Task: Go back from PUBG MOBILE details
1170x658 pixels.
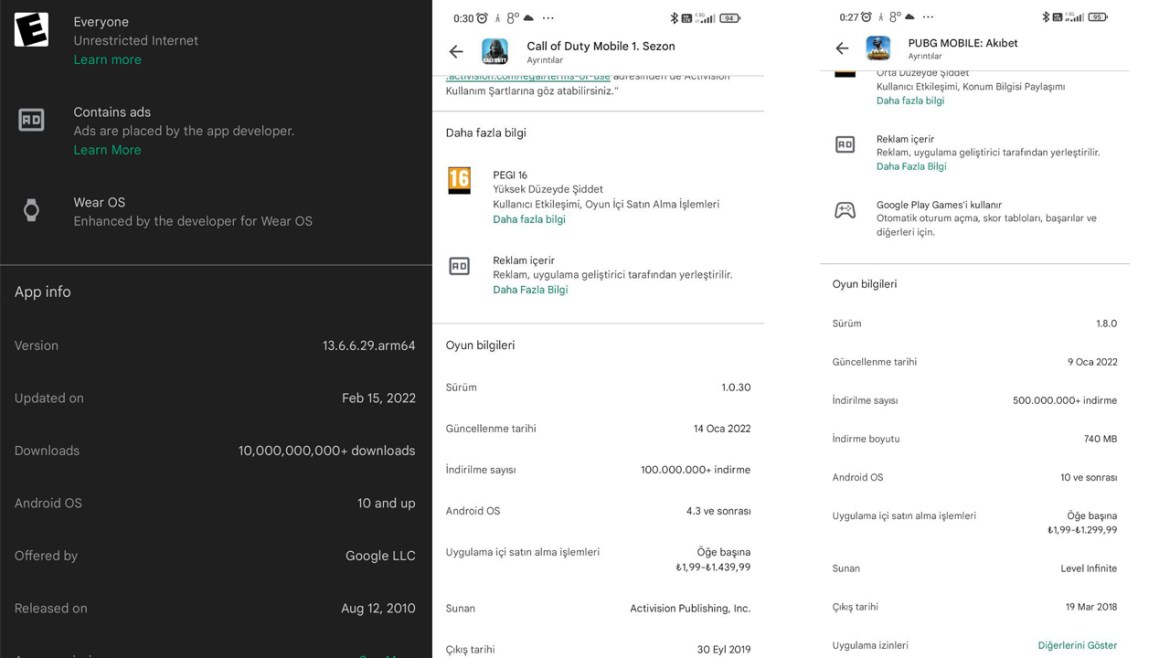Action: click(x=842, y=48)
